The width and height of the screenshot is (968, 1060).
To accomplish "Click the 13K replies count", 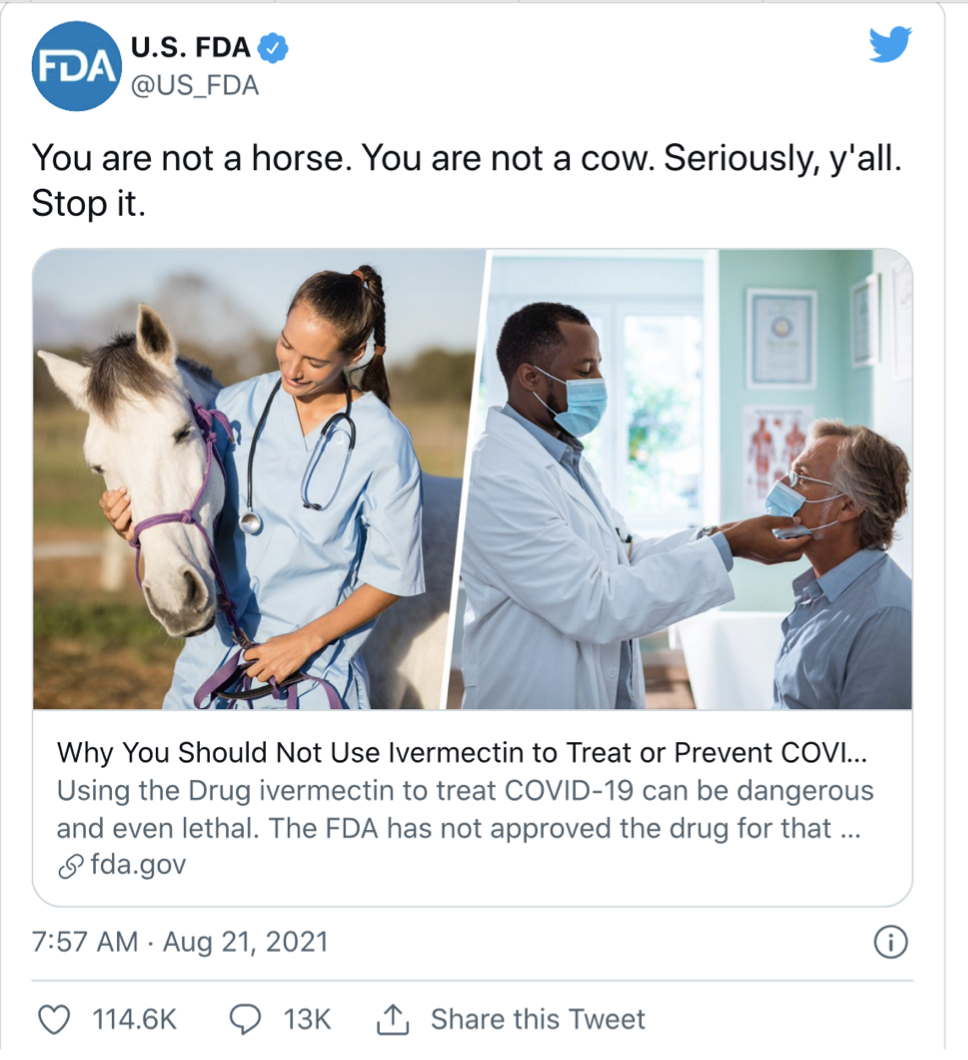I will point(308,1019).
